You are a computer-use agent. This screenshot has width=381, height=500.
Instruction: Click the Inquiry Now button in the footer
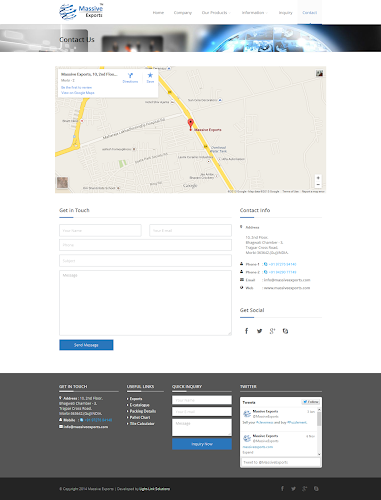click(202, 444)
